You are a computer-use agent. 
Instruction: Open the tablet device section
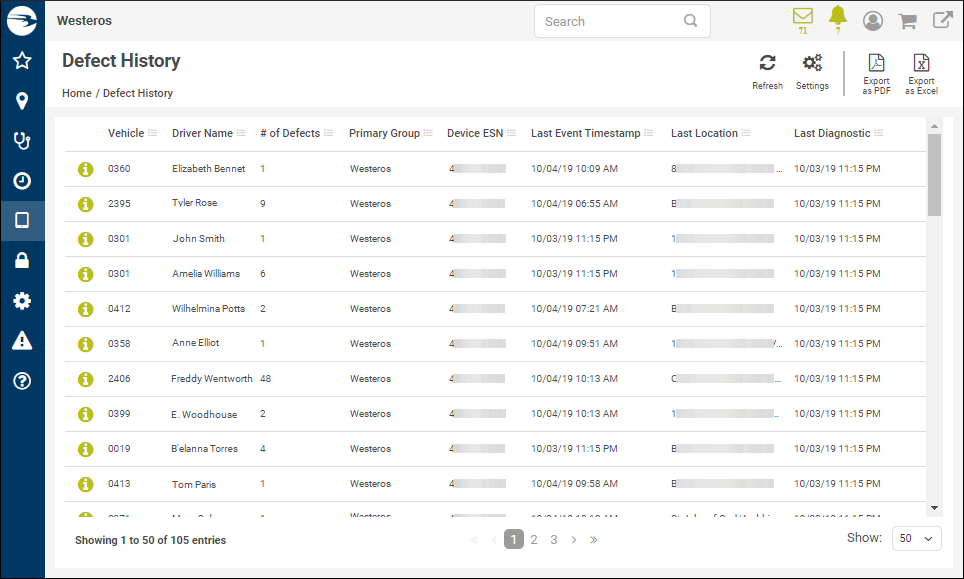coord(22,220)
